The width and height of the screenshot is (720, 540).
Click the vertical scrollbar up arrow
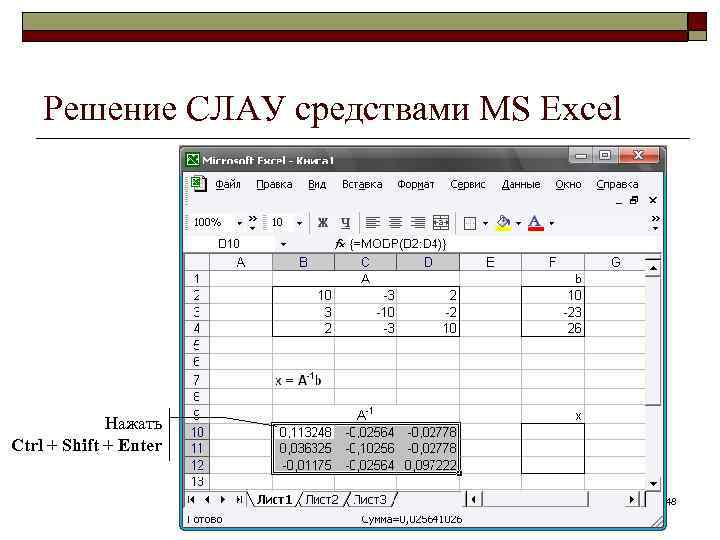click(x=652, y=268)
